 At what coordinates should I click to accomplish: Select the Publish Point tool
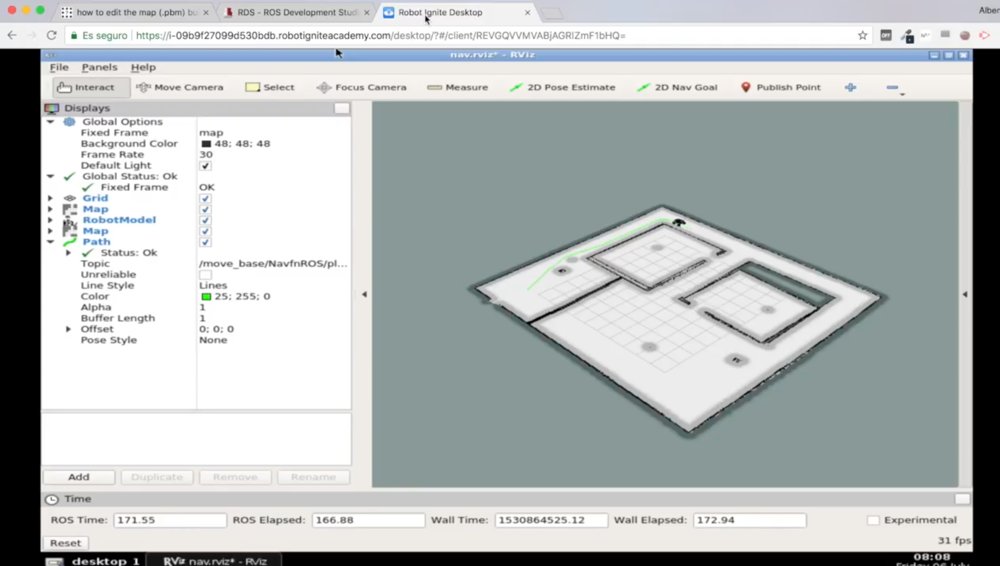tap(781, 87)
